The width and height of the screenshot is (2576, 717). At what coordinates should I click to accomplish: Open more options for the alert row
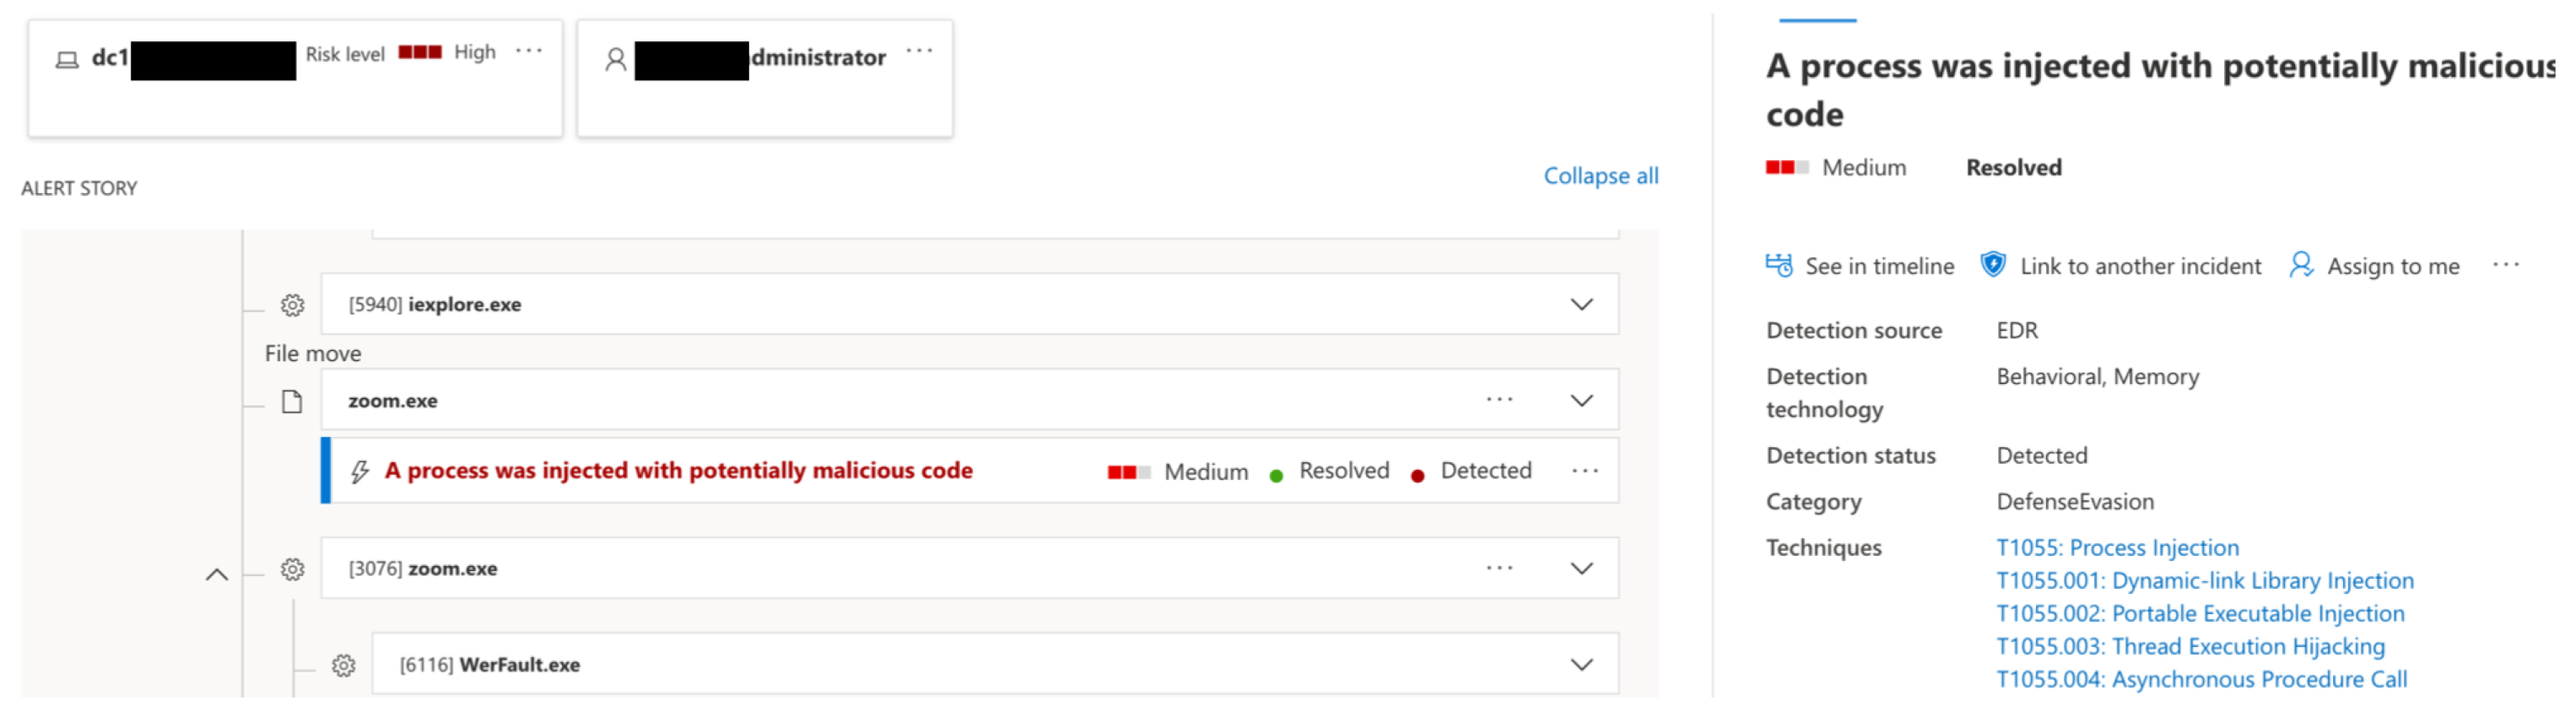(x=1585, y=471)
